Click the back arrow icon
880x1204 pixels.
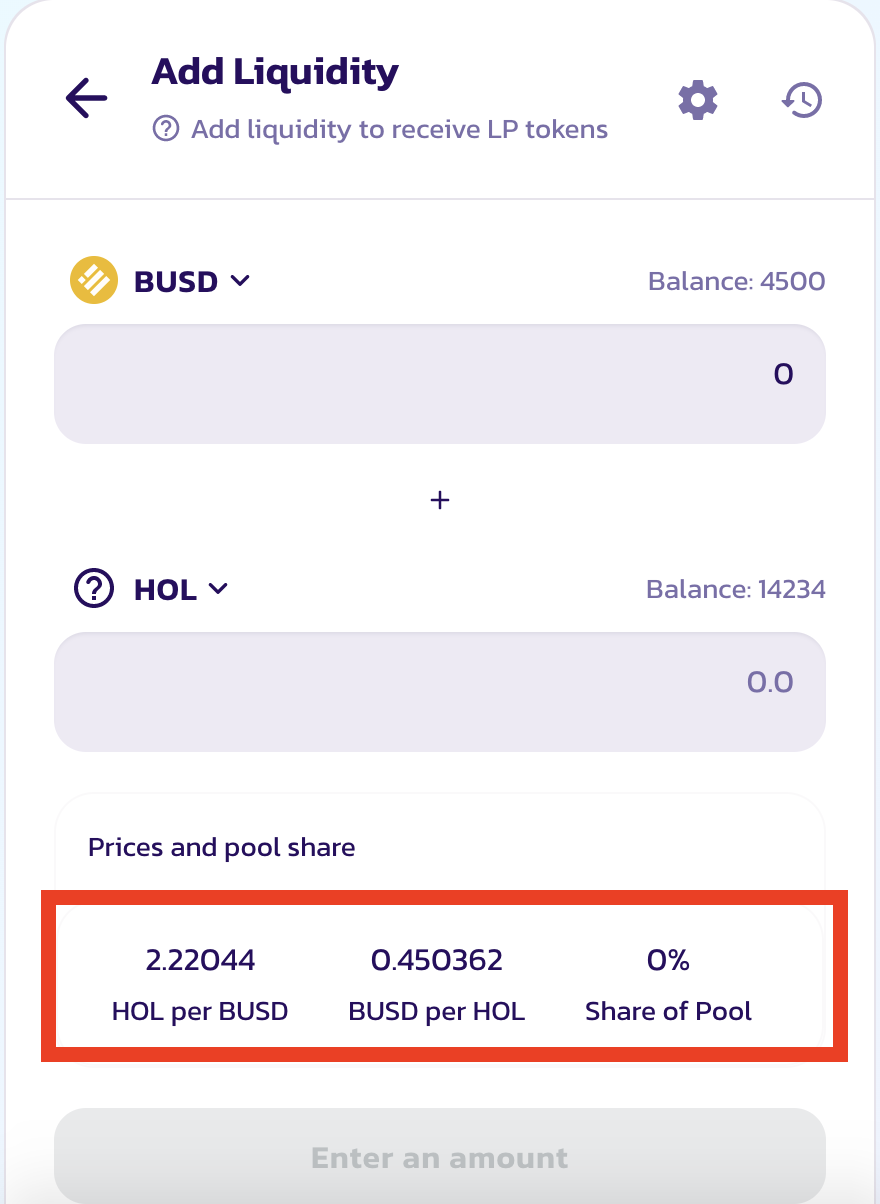pos(86,98)
